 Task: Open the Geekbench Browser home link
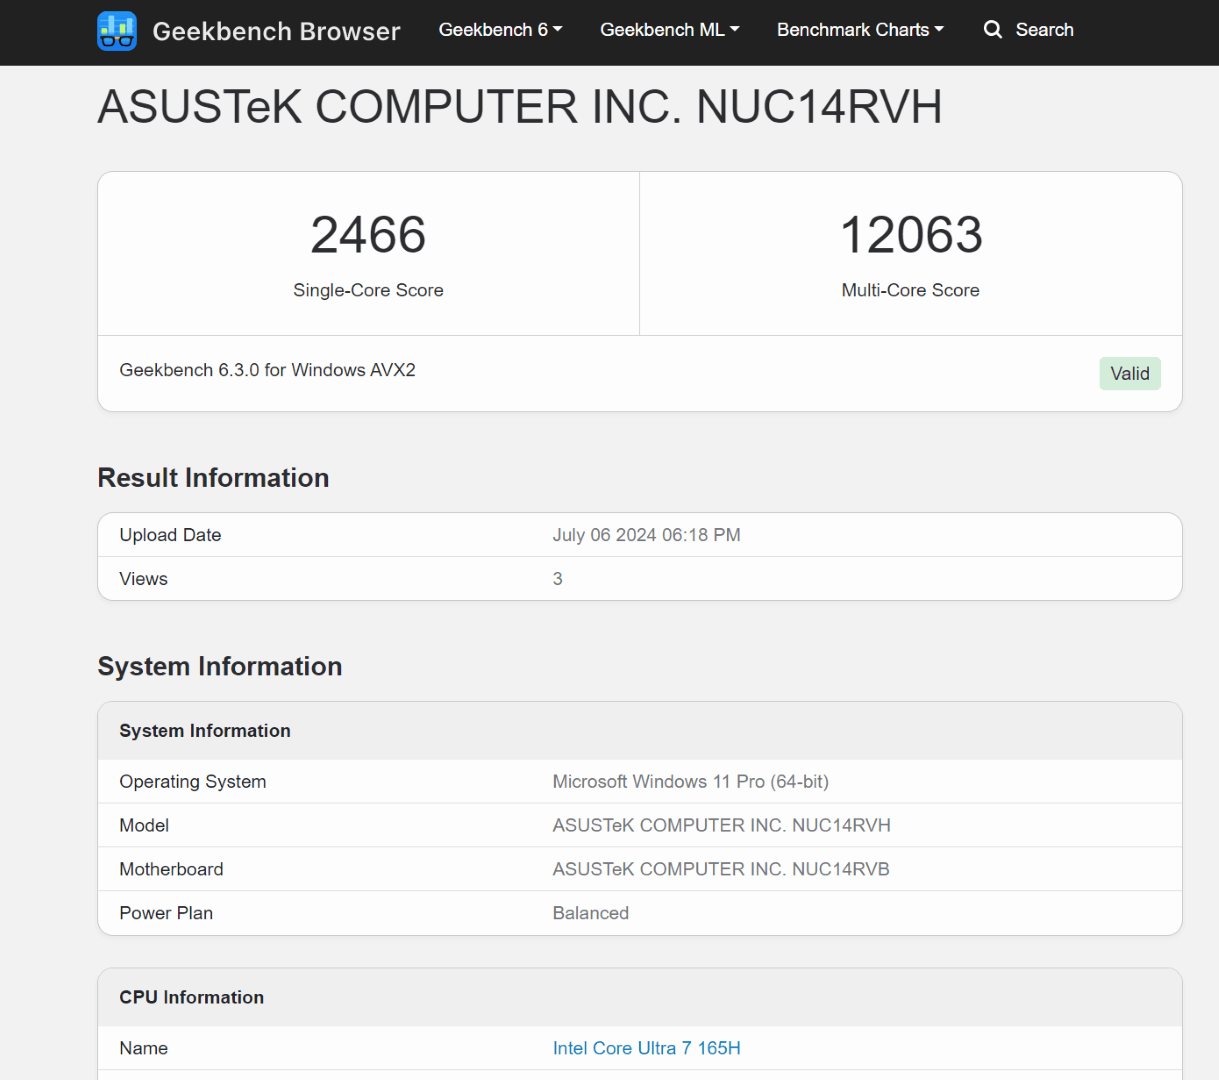point(276,32)
